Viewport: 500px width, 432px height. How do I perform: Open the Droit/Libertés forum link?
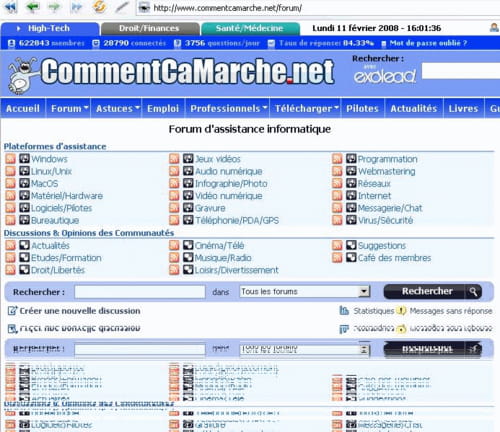click(x=58, y=270)
